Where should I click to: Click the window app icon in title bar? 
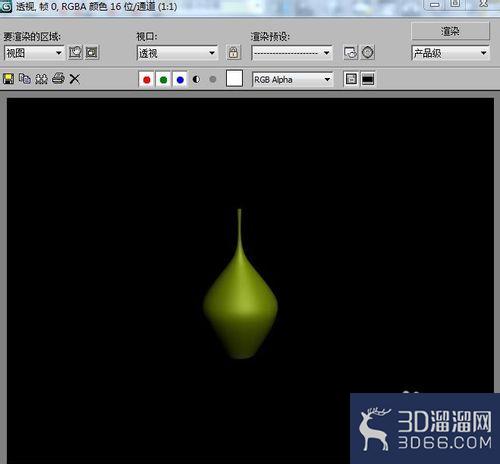6,6
